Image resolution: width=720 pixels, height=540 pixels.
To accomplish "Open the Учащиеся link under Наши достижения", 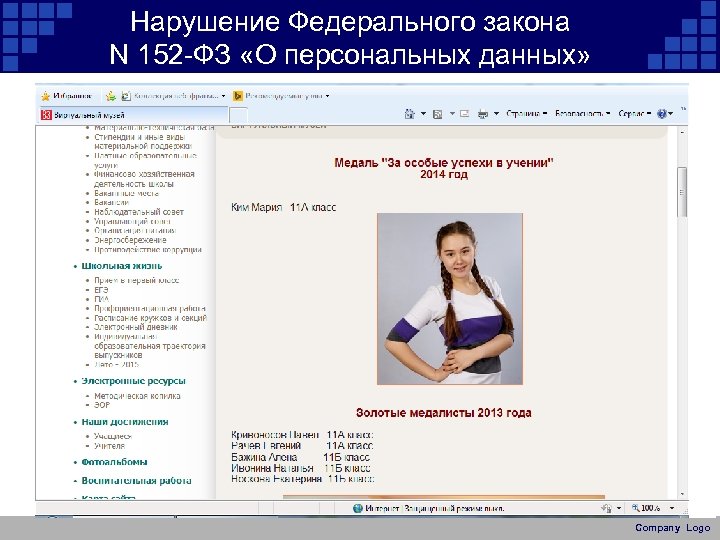I will point(113,436).
